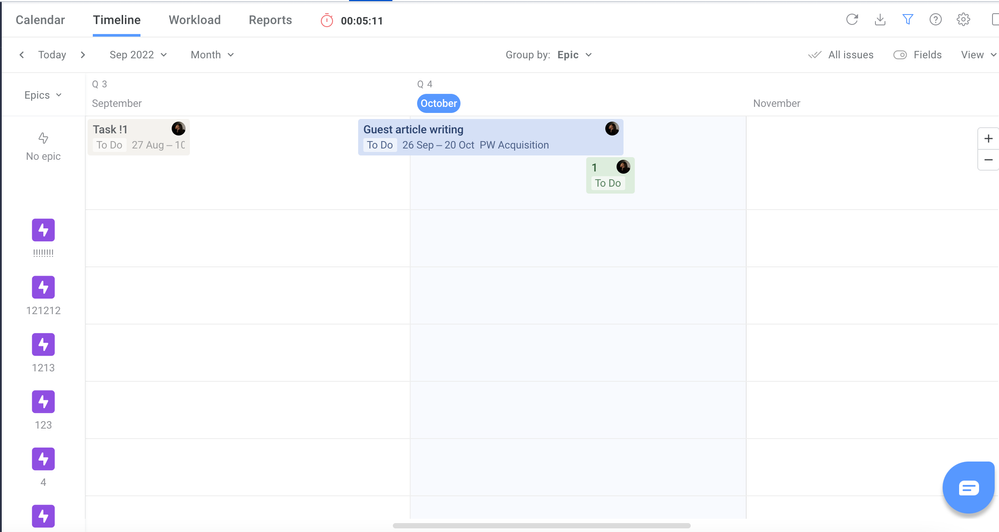This screenshot has width=999, height=532.
Task: Click the 26 Sep – 20 Oct date range
Action: pos(438,145)
